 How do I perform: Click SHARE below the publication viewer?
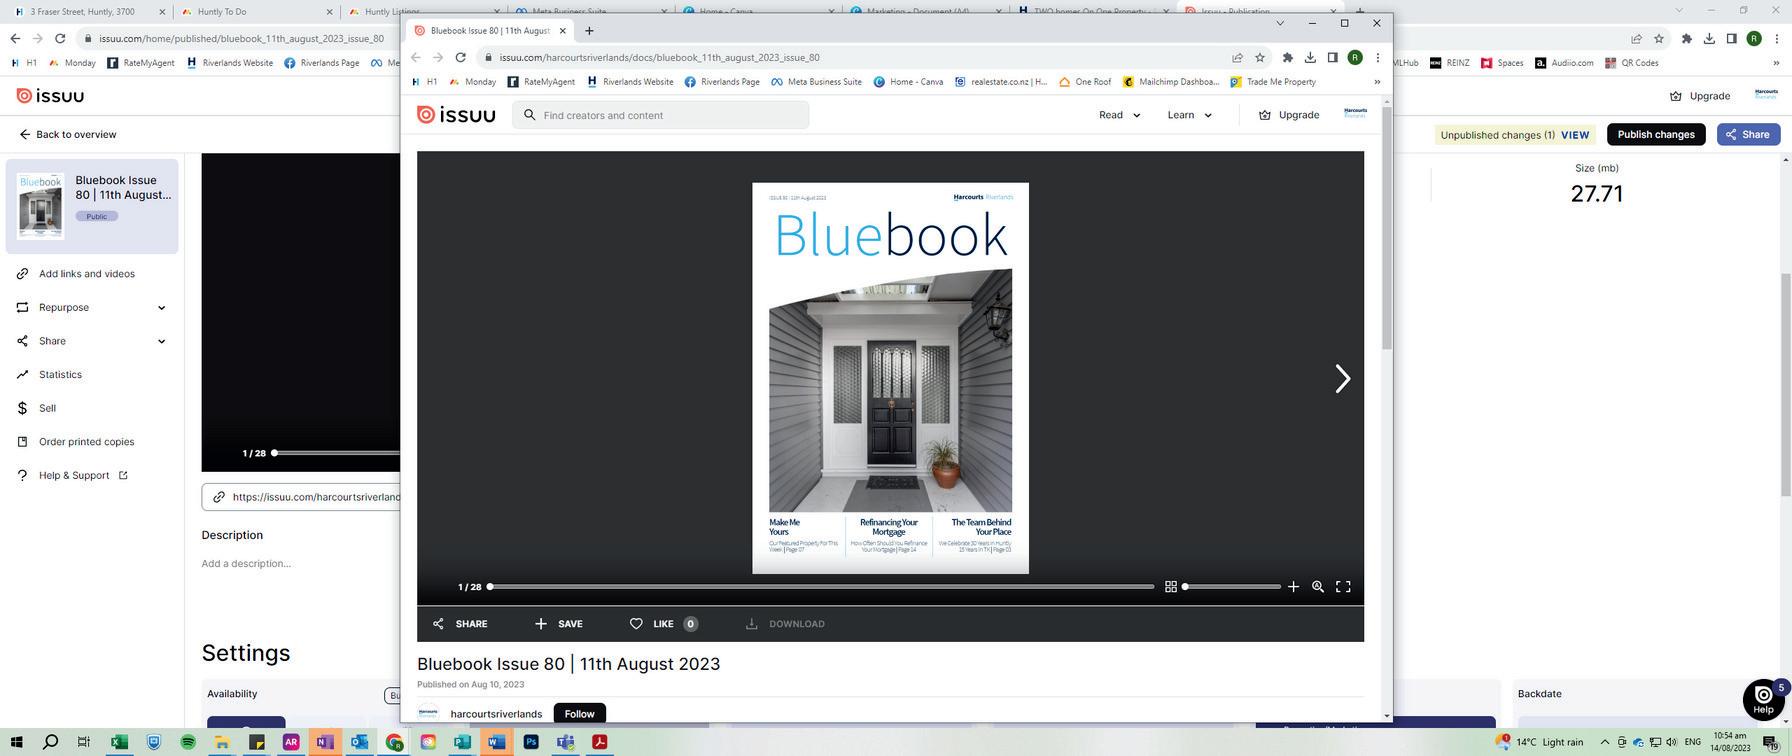[460, 624]
